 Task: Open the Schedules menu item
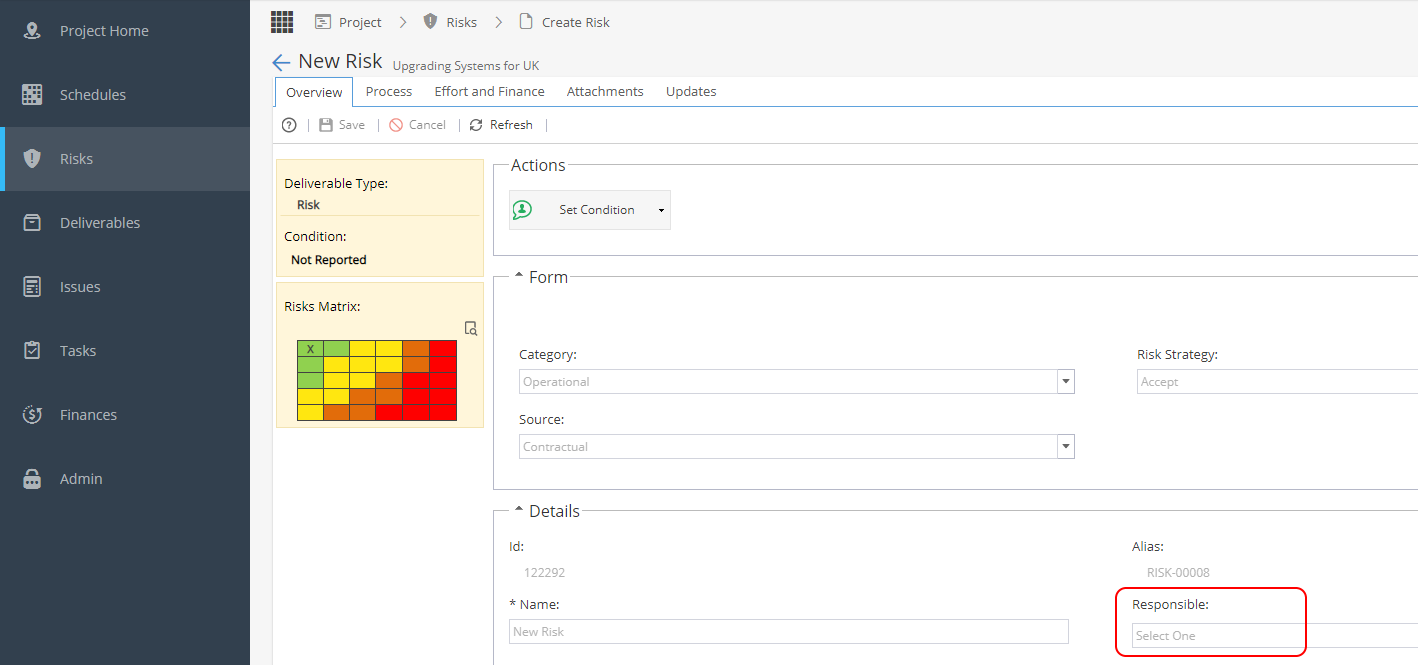pos(125,95)
